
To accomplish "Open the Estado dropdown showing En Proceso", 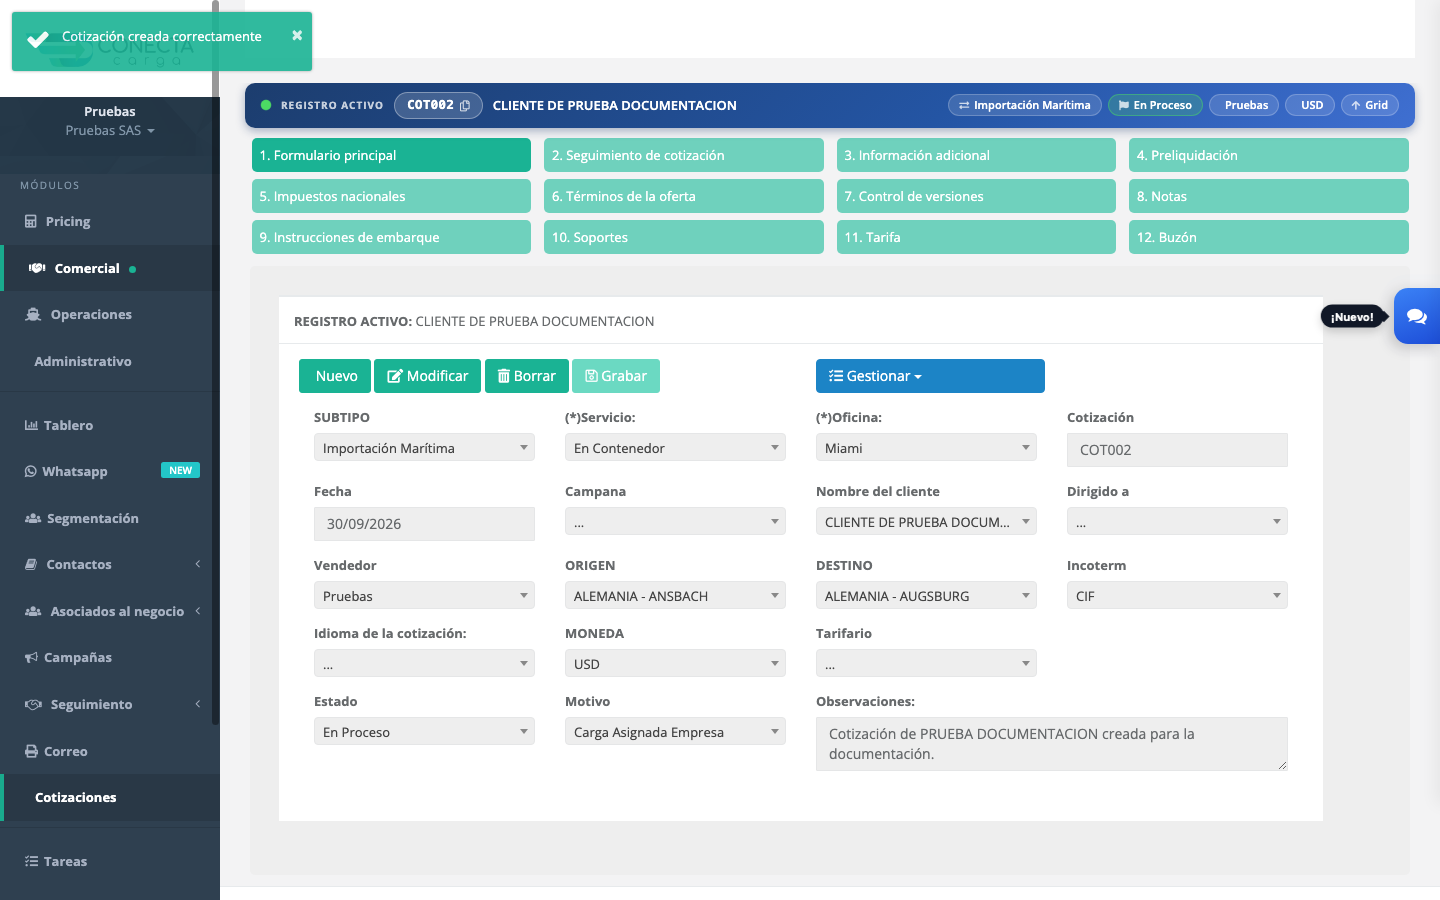I will (x=424, y=731).
